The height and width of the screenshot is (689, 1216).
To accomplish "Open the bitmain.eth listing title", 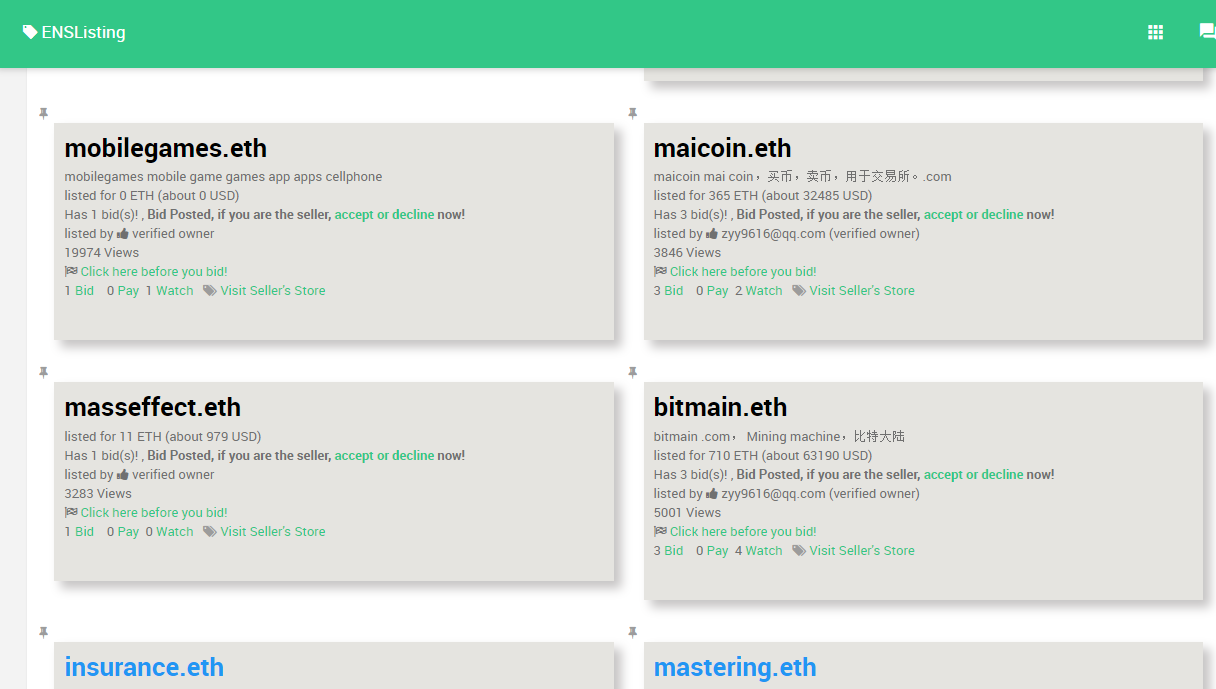I will pyautogui.click(x=720, y=407).
